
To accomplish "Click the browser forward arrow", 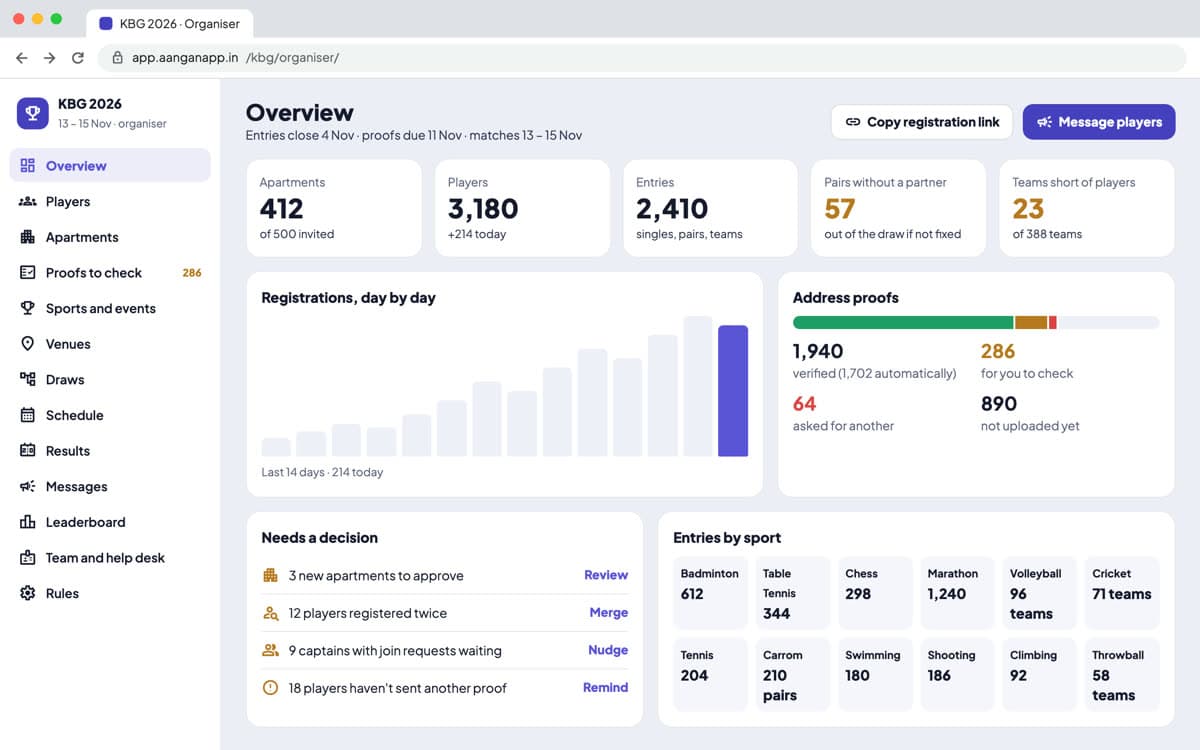I will 50,58.
